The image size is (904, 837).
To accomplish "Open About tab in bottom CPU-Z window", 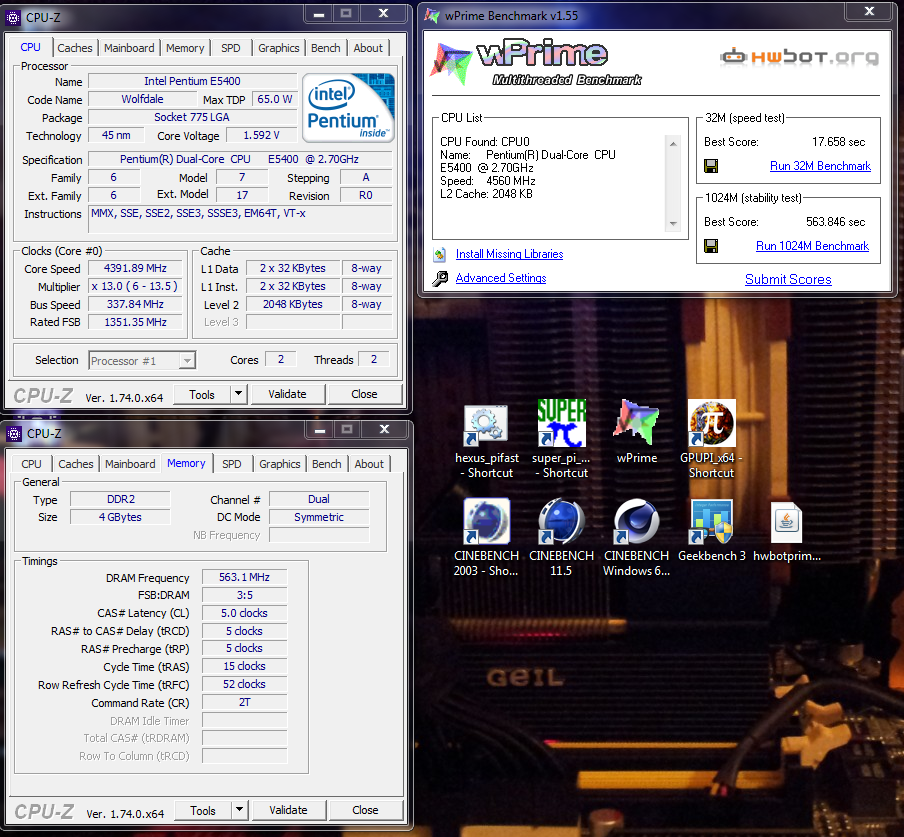I will [x=369, y=464].
